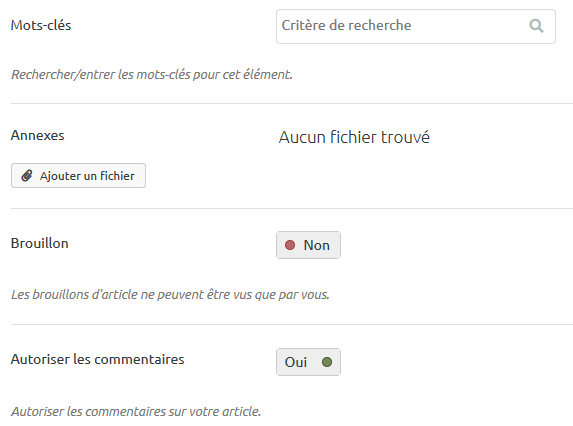
Task: Click the Annexes section label
Action: tap(37, 135)
